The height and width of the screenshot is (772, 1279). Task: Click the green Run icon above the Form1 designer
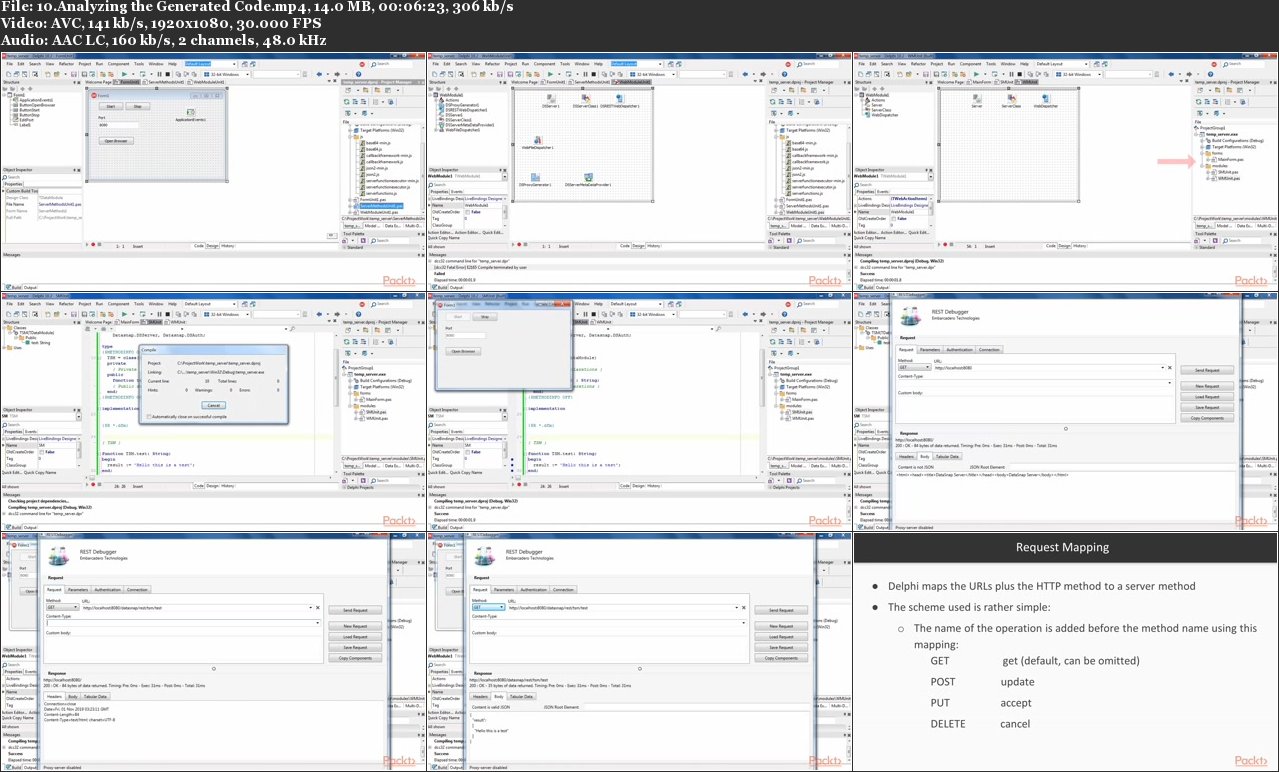pos(124,74)
